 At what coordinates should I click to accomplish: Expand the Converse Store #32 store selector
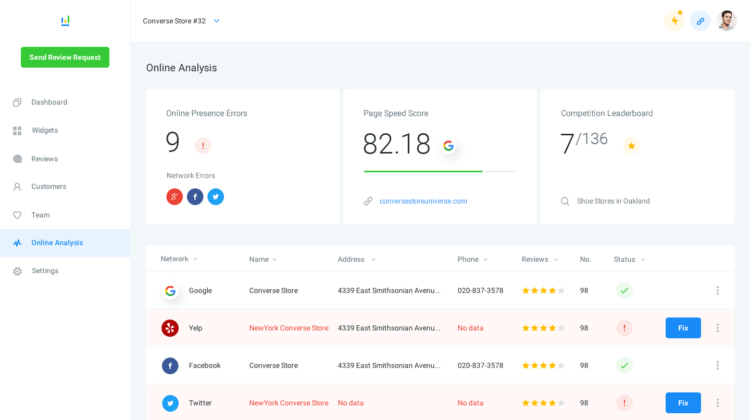pos(181,21)
